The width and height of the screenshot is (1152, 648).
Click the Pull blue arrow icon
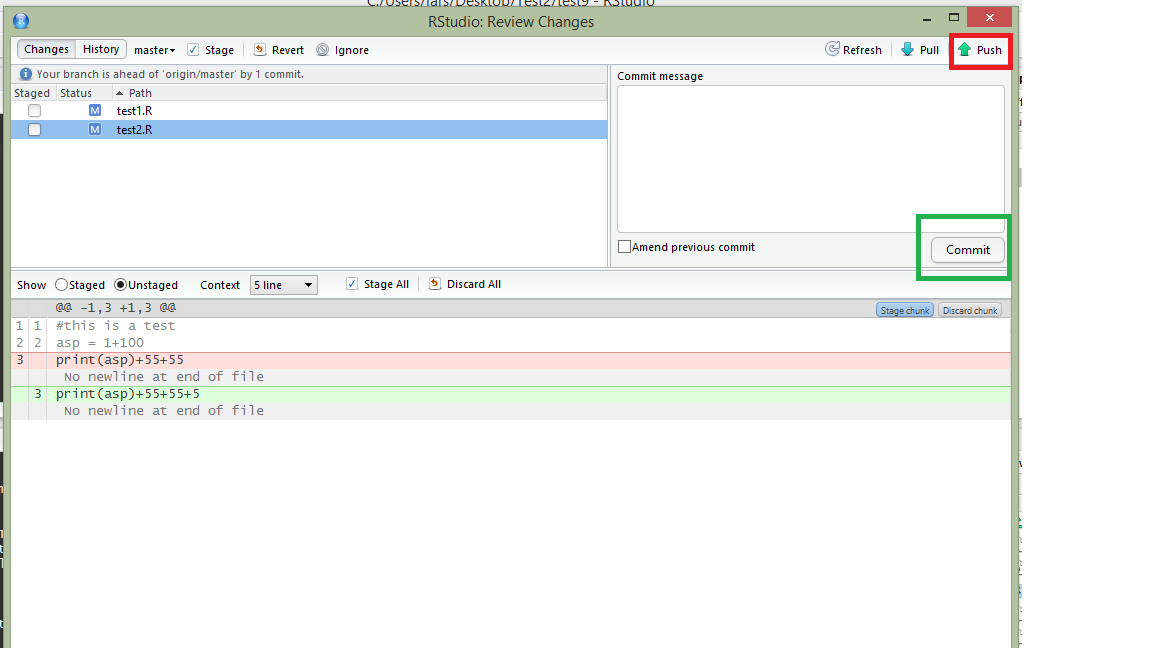tap(907, 49)
